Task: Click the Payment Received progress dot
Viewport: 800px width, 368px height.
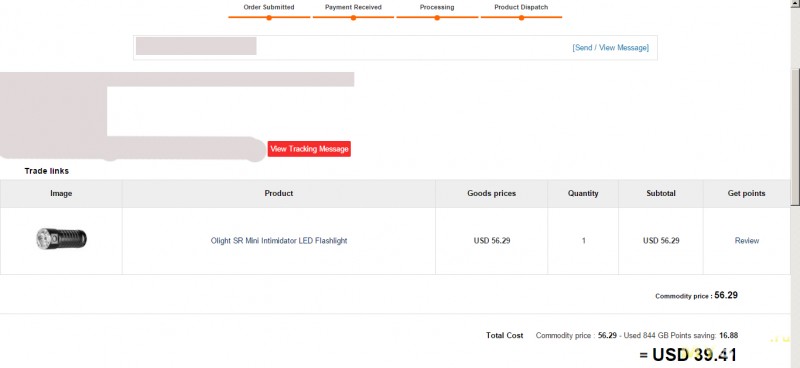Action: coord(353,18)
